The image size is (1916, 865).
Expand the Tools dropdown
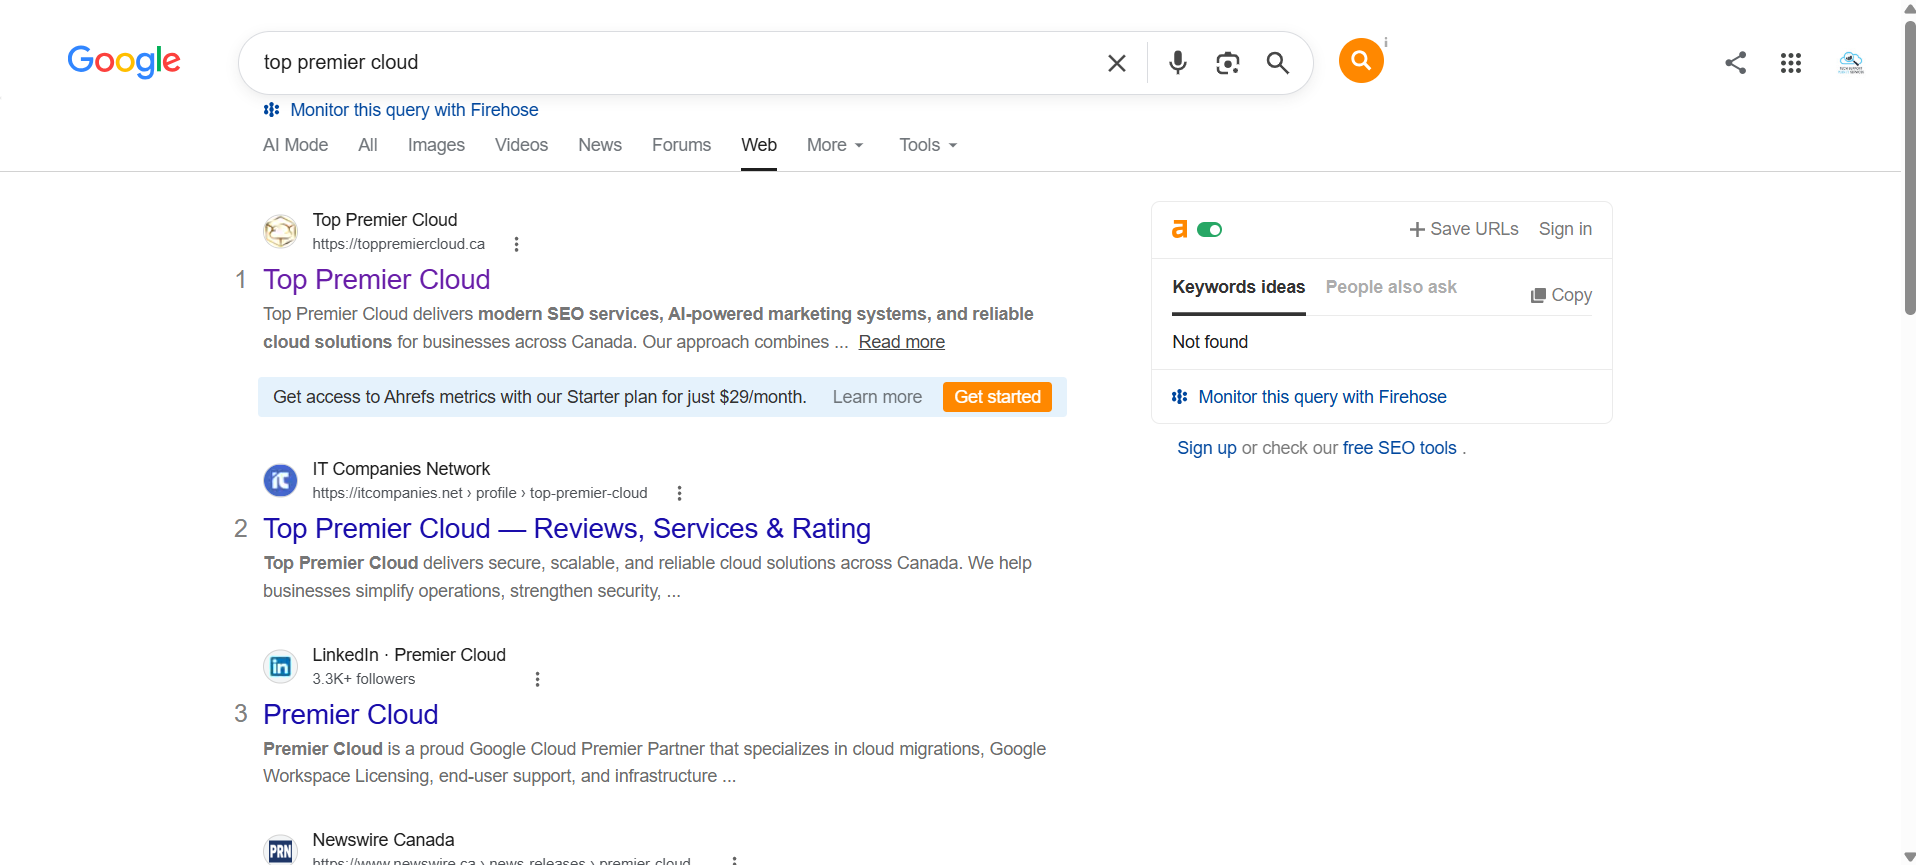tap(928, 145)
